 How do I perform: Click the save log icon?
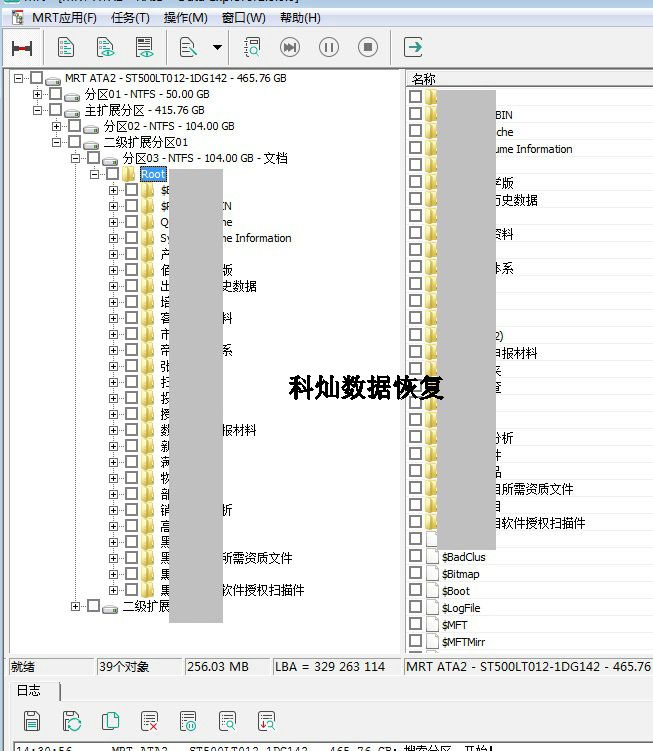pos(32,721)
